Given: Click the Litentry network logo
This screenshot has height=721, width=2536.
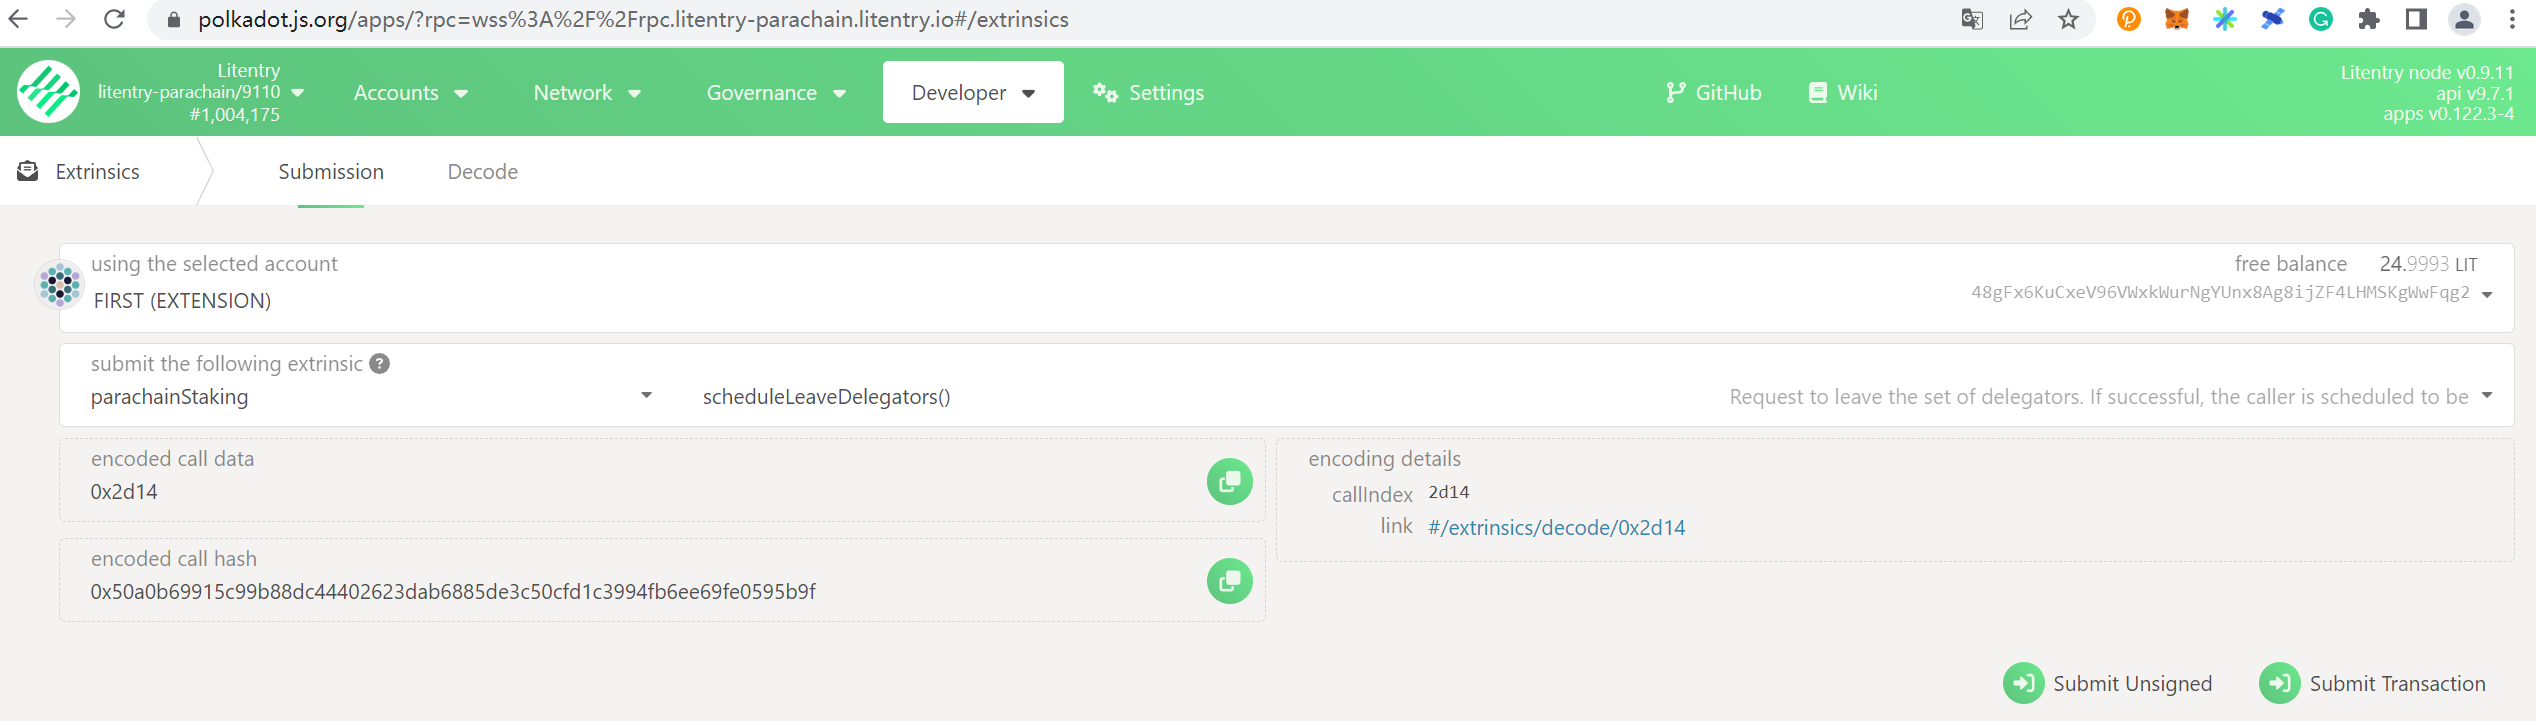Looking at the screenshot, I should pyautogui.click(x=48, y=92).
